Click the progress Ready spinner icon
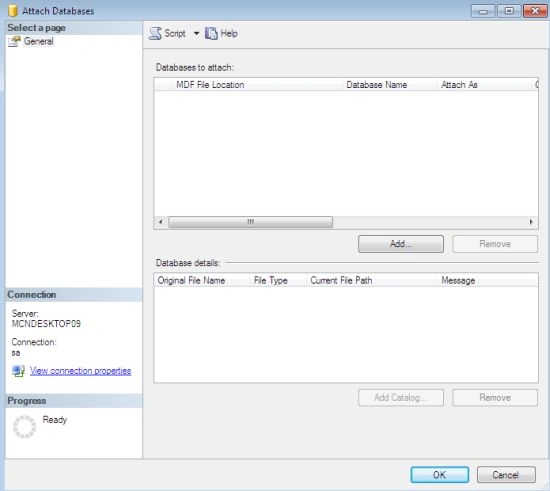The height and width of the screenshot is (491, 550). tap(24, 427)
